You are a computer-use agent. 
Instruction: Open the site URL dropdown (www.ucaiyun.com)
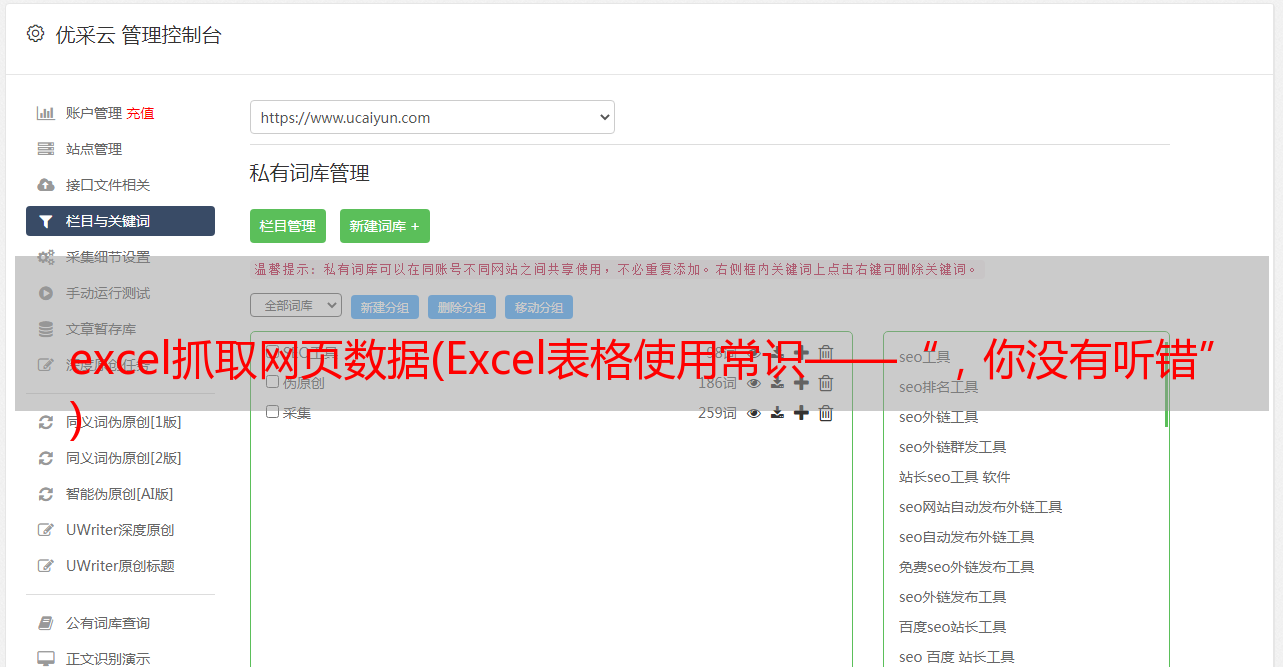(x=432, y=117)
